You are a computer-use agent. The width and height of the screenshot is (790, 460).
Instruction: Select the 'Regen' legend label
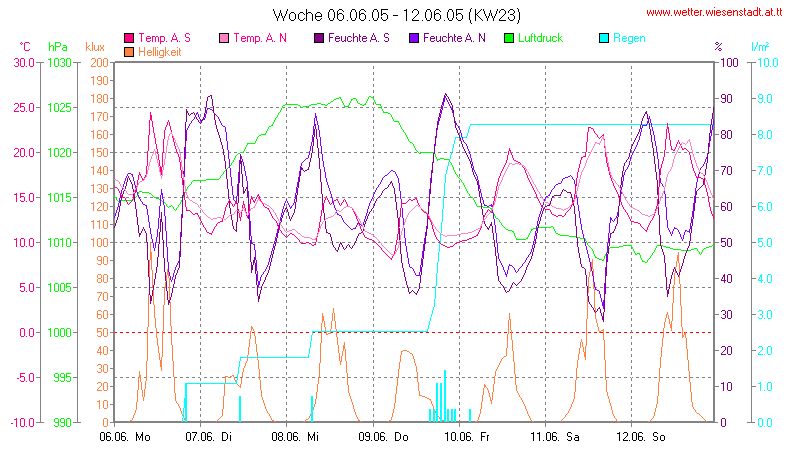[x=629, y=38]
